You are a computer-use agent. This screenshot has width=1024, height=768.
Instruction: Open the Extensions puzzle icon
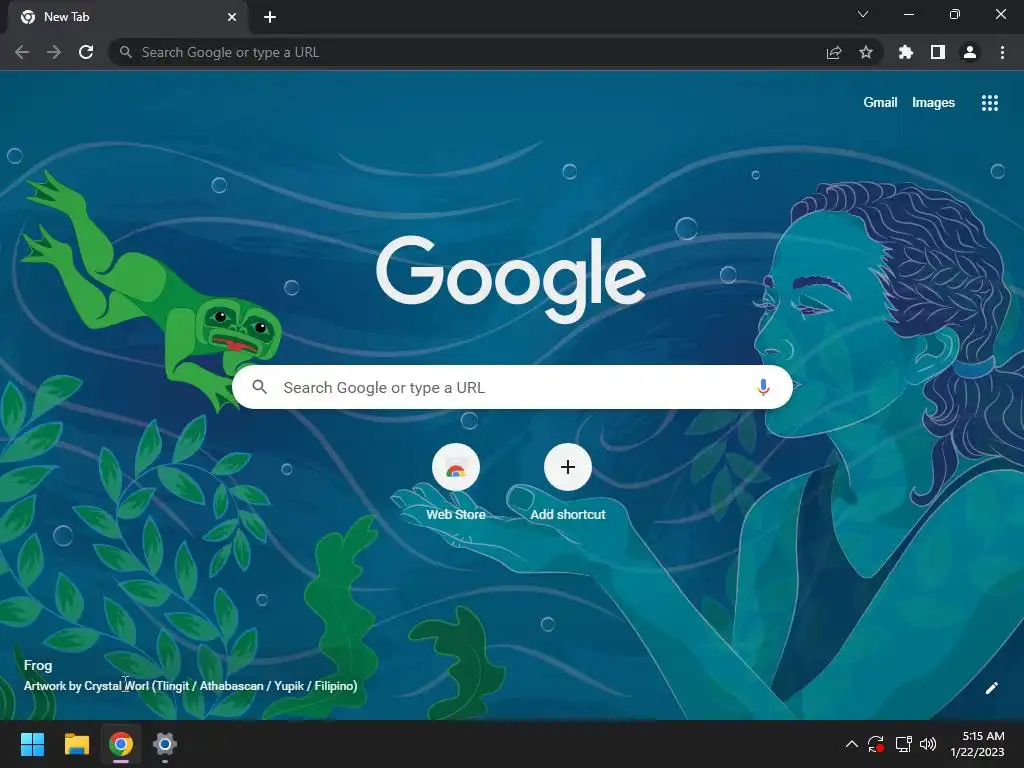point(906,52)
